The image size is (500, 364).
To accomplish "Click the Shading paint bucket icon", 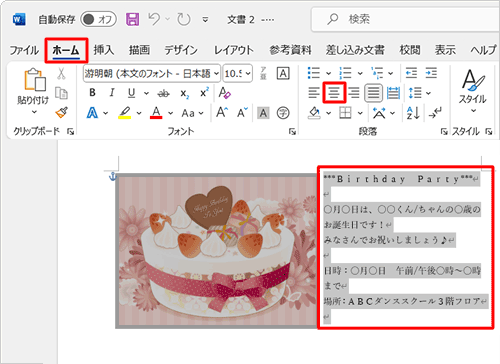I will [314, 113].
